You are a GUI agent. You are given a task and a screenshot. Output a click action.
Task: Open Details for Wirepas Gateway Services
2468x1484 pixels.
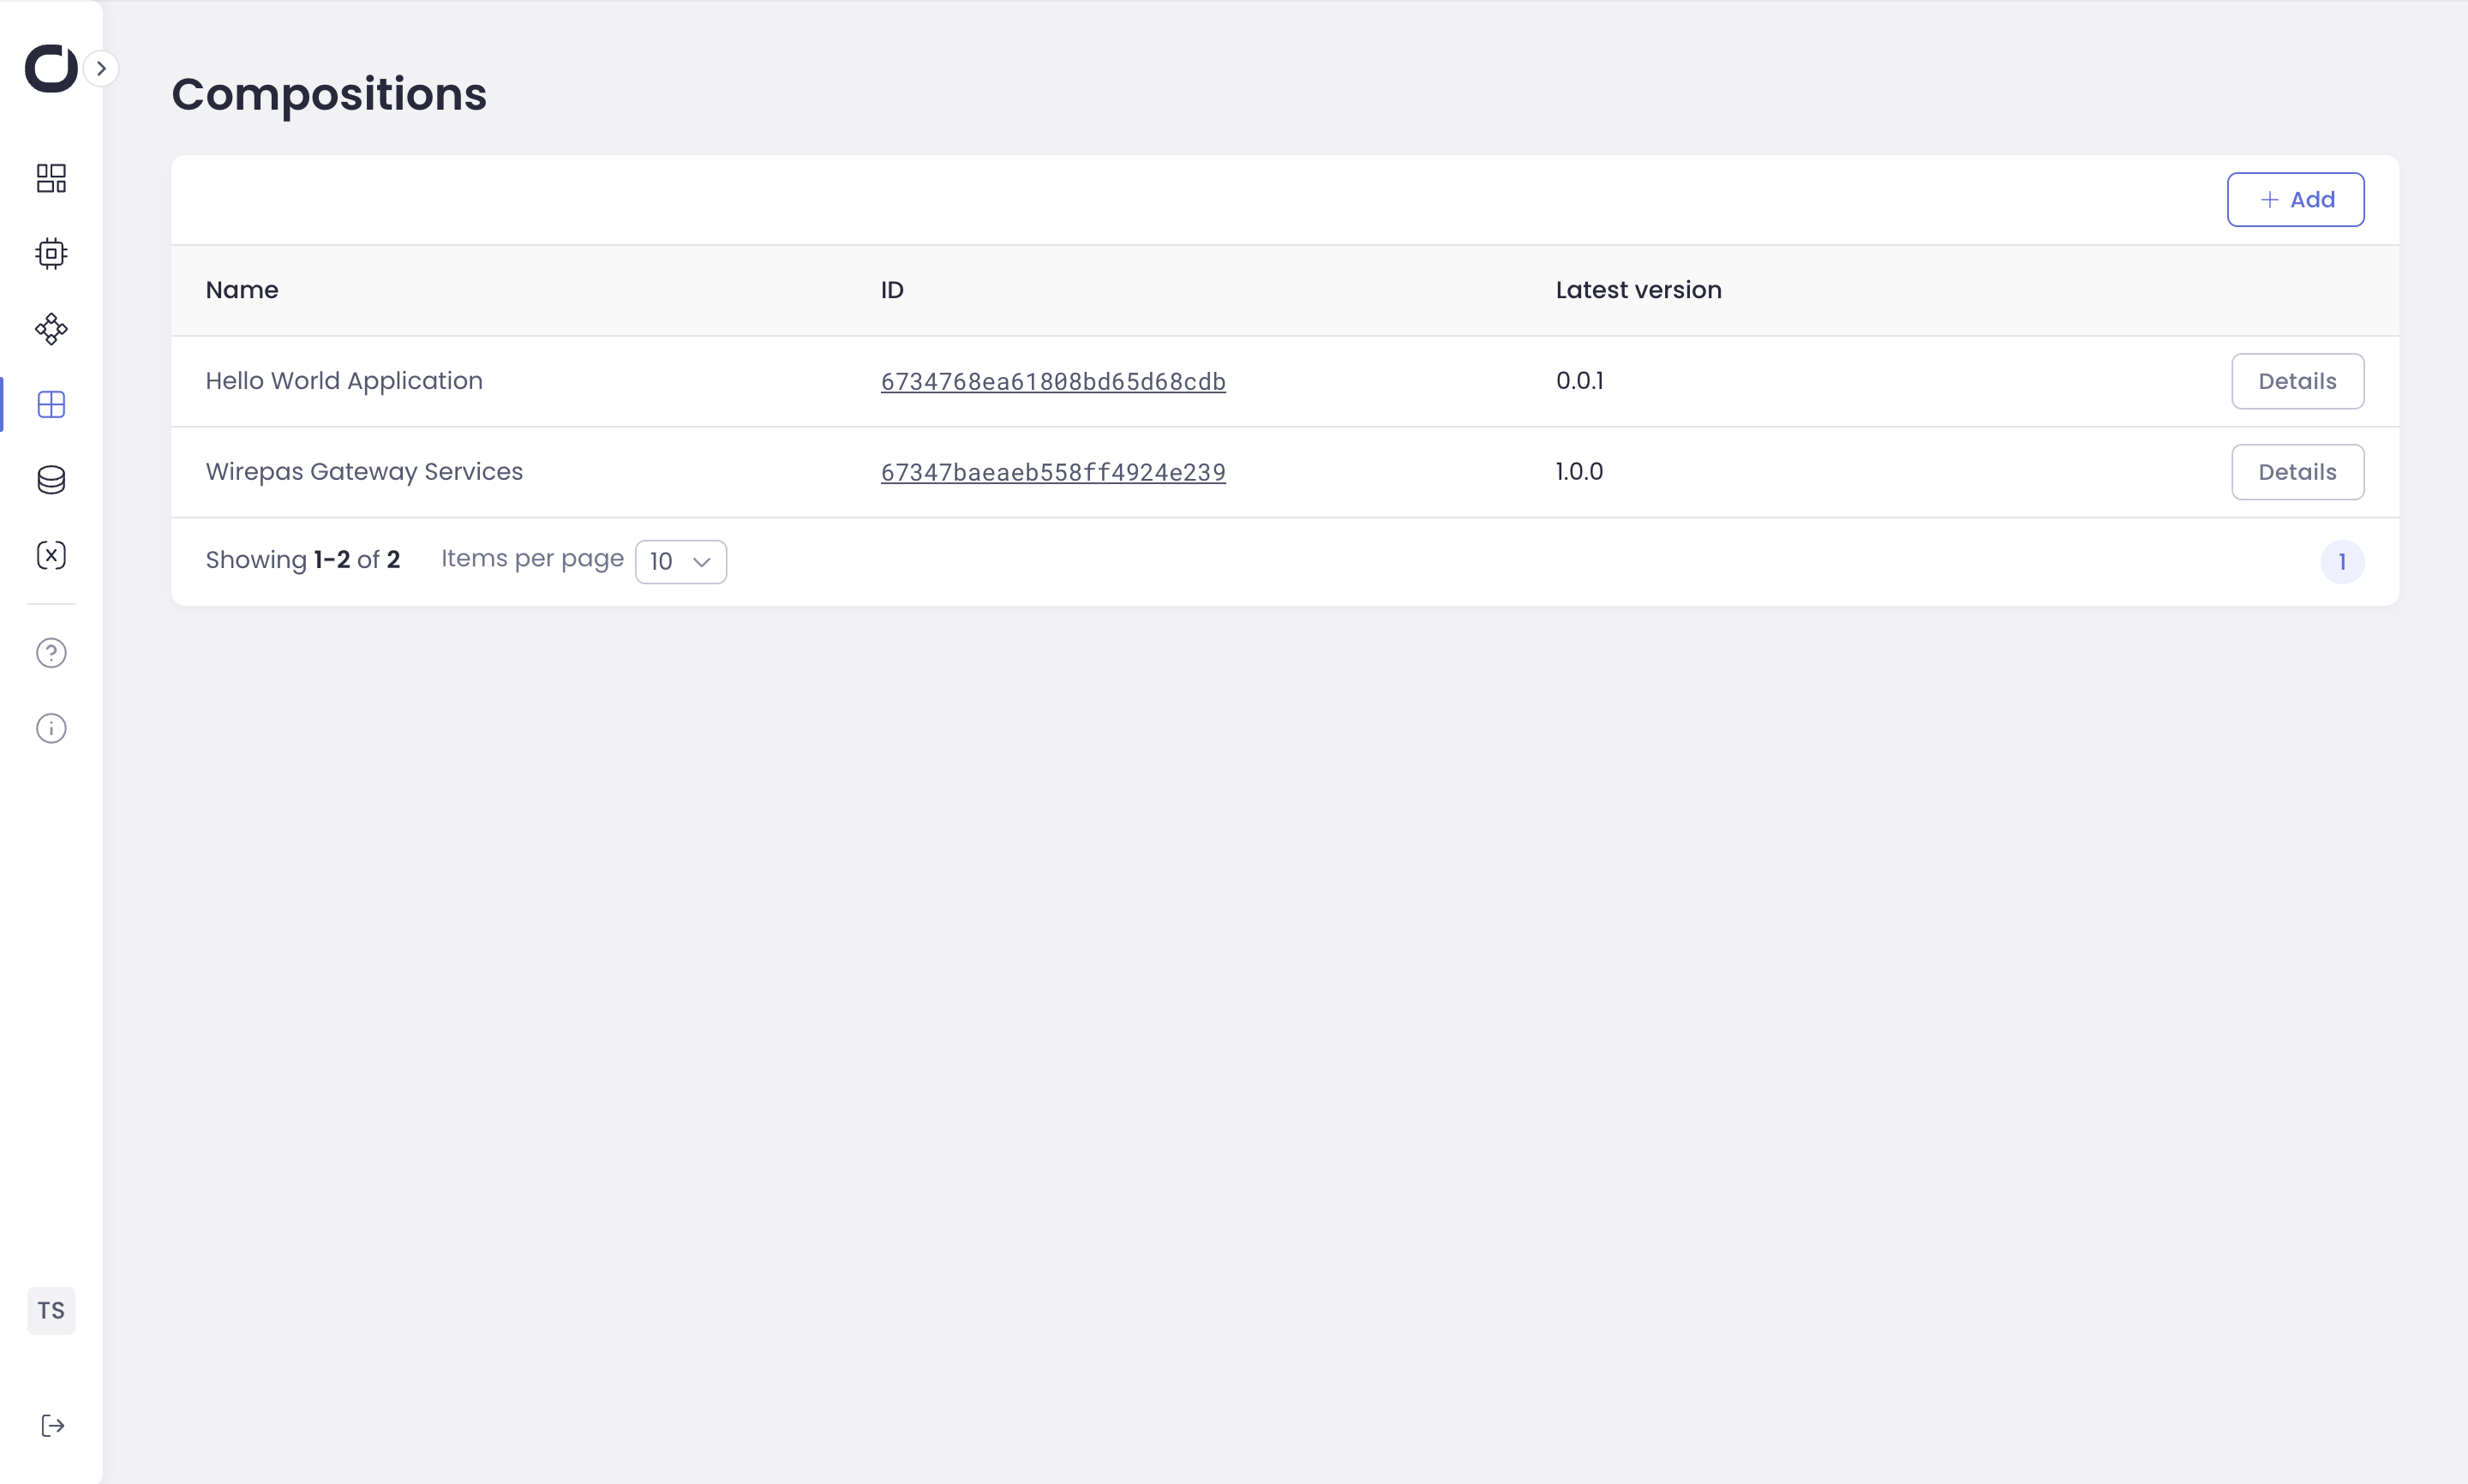2297,472
